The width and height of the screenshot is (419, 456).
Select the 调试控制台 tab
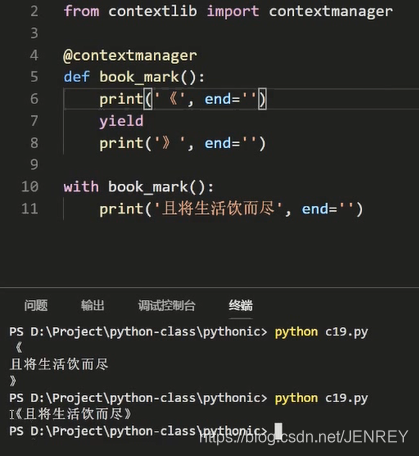(167, 305)
